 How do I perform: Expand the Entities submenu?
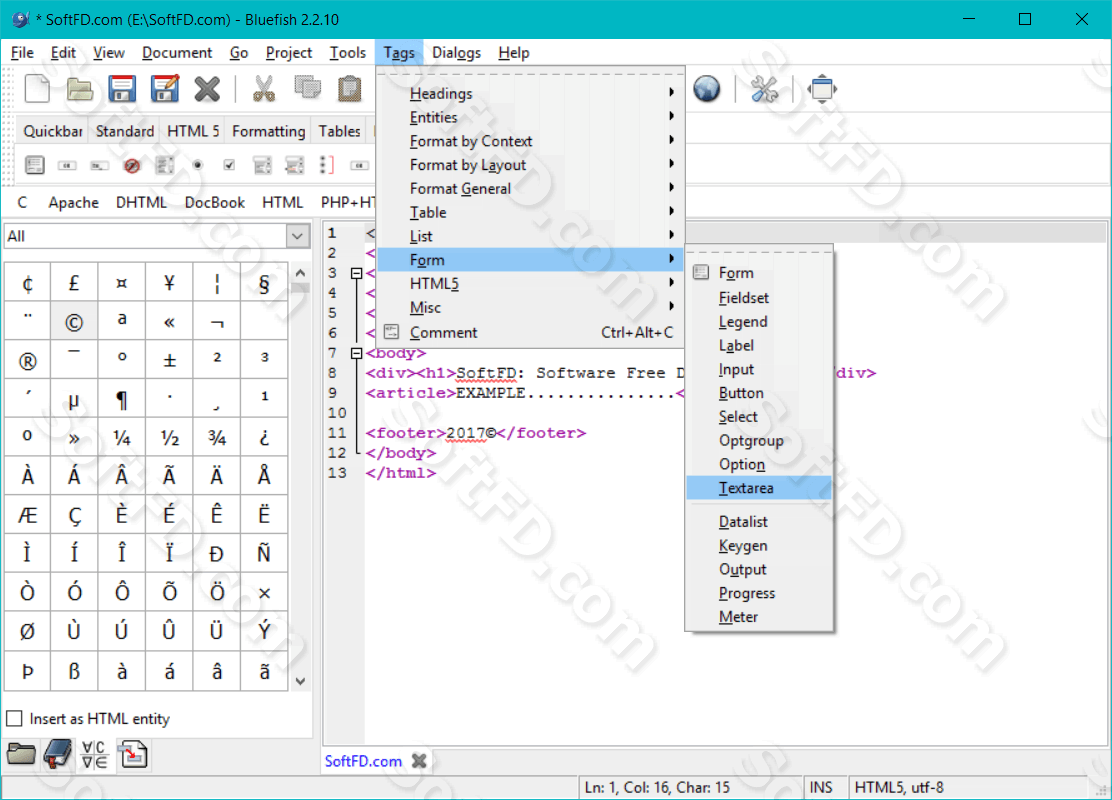coord(530,117)
